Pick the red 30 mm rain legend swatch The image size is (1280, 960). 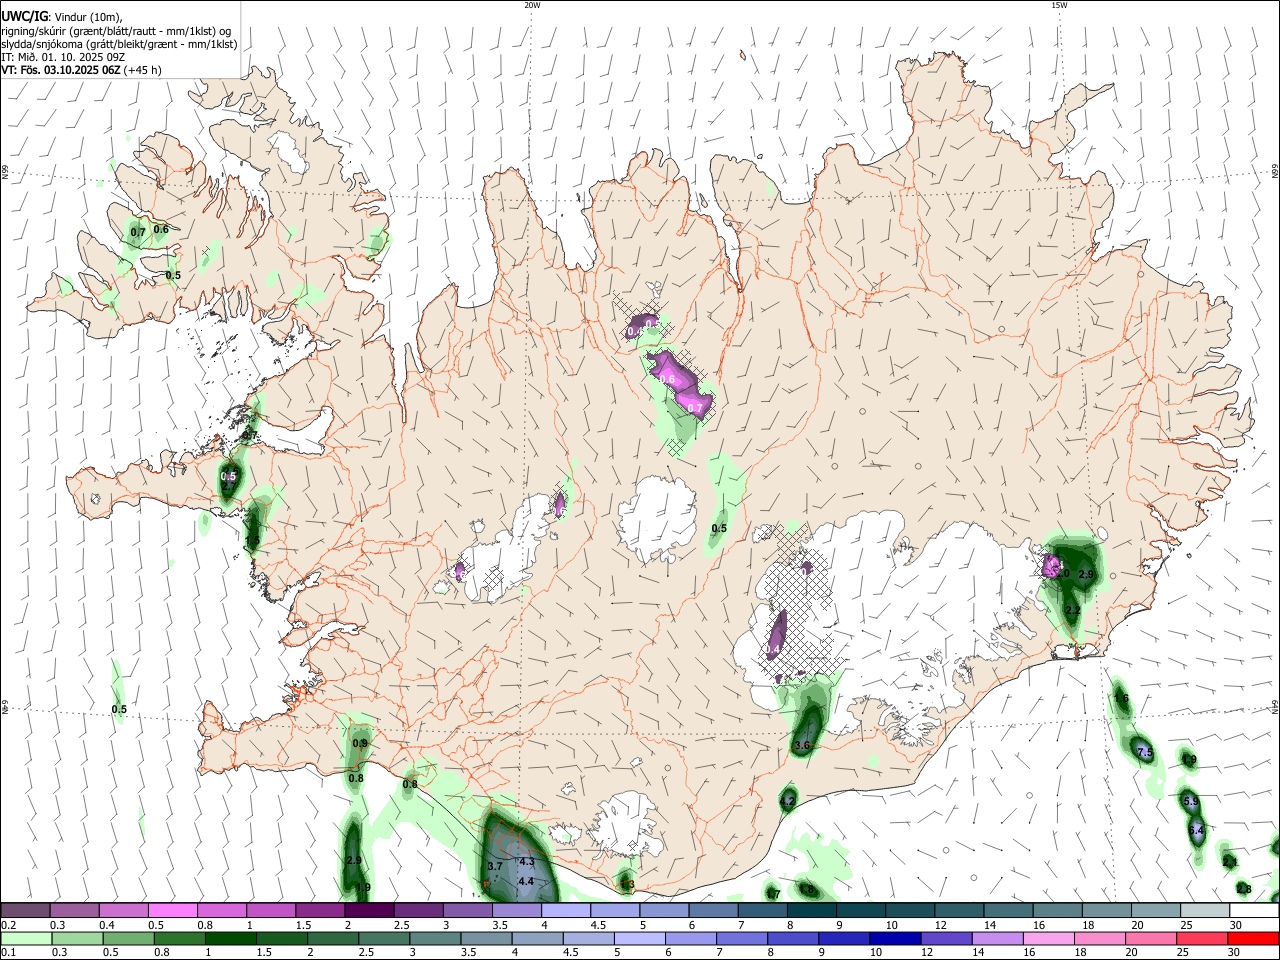coord(1253,938)
